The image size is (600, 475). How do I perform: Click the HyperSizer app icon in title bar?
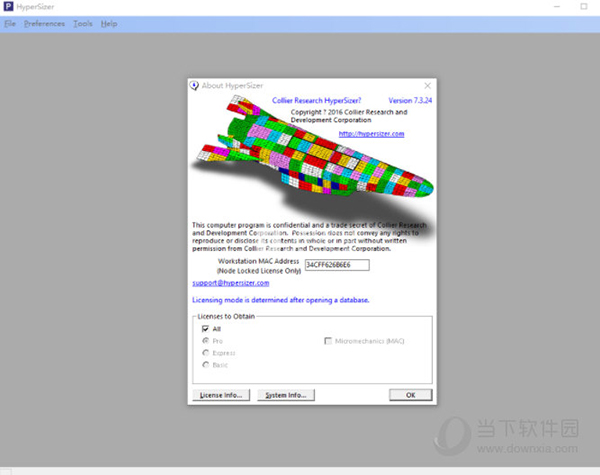coord(8,7)
